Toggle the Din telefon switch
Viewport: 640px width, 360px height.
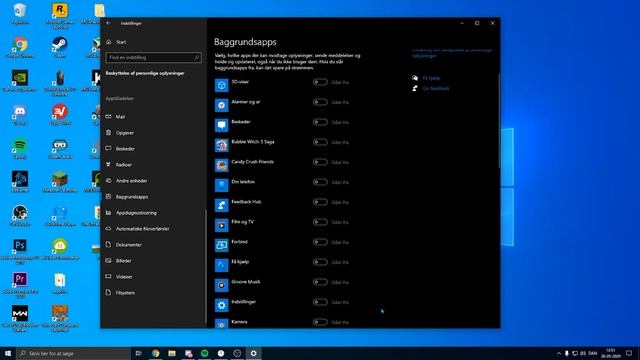click(320, 182)
